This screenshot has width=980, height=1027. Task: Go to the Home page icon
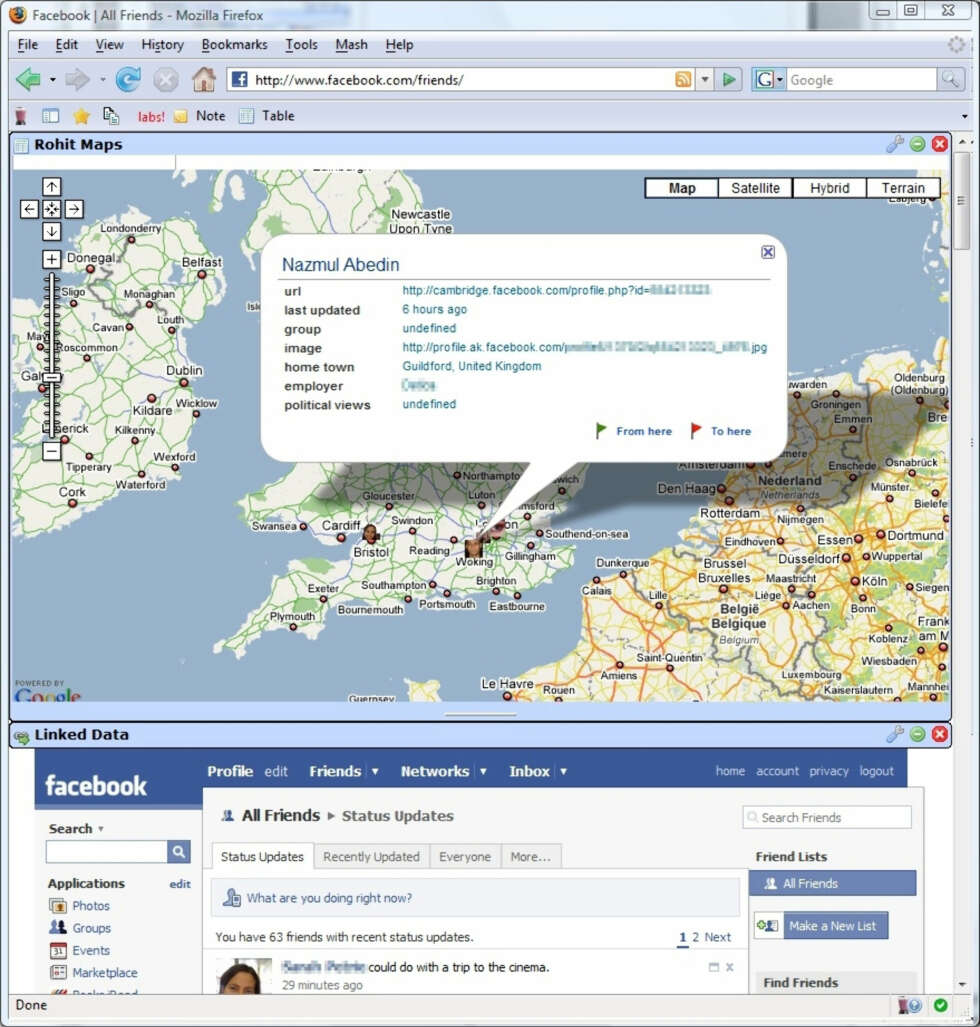[x=204, y=80]
